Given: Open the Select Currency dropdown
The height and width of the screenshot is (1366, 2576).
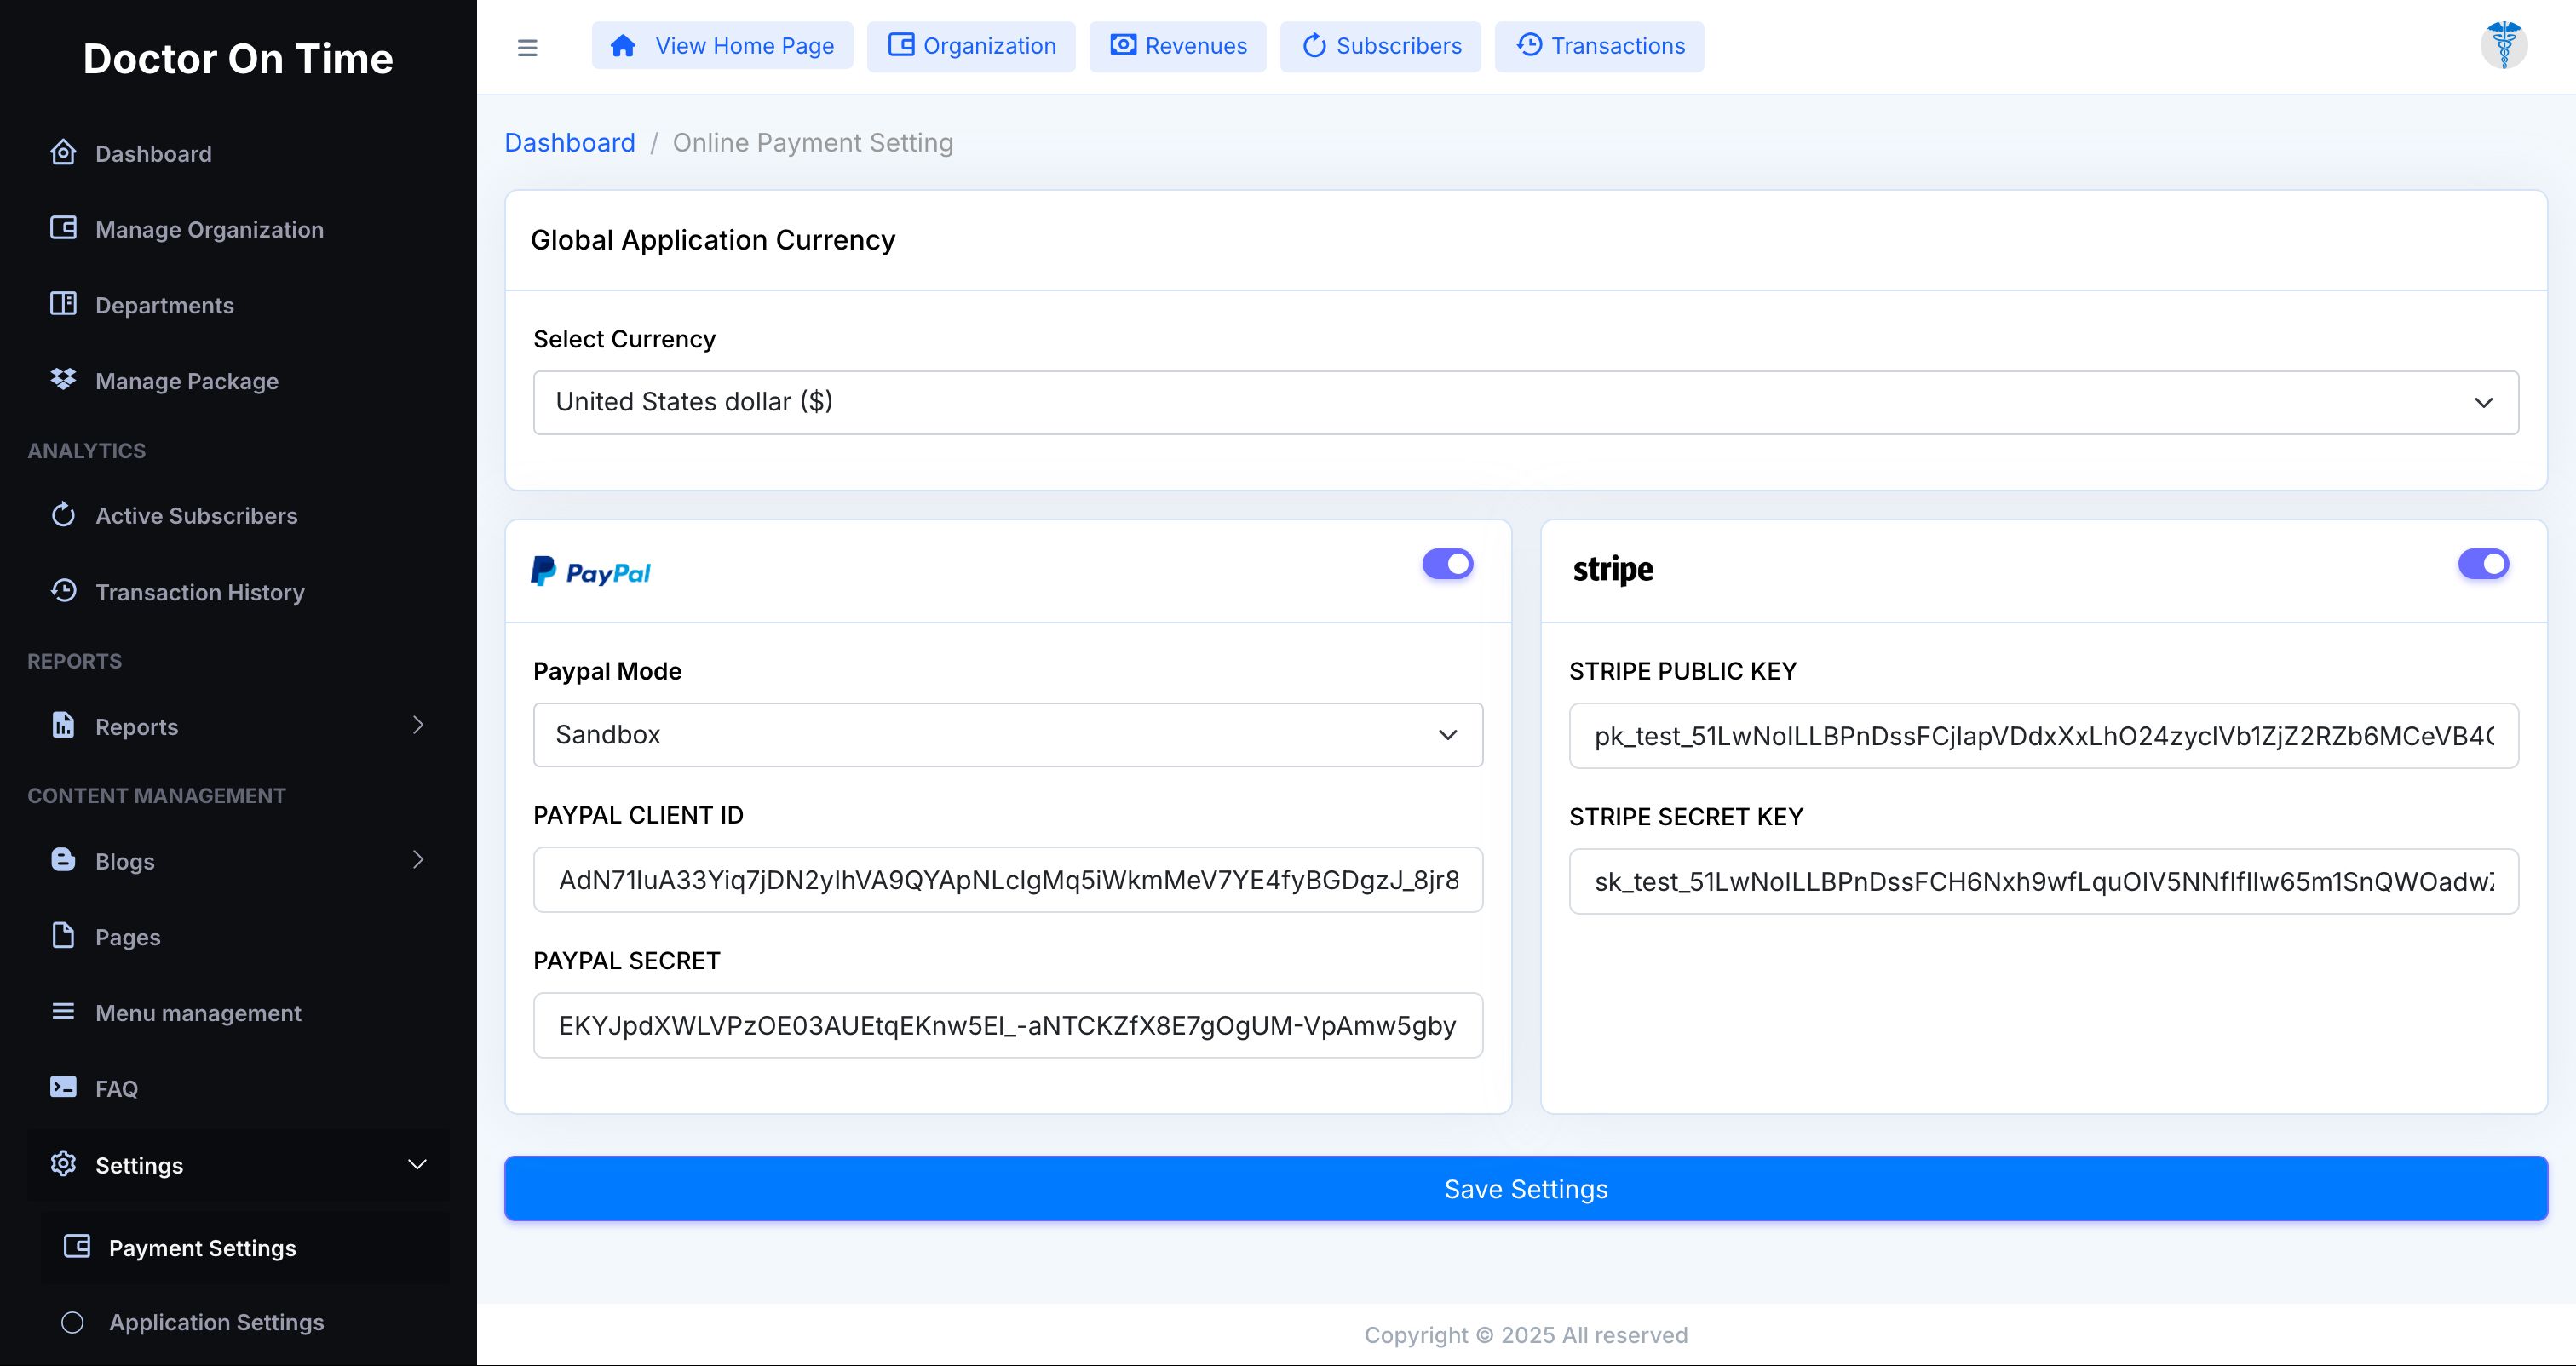Looking at the screenshot, I should 1525,402.
